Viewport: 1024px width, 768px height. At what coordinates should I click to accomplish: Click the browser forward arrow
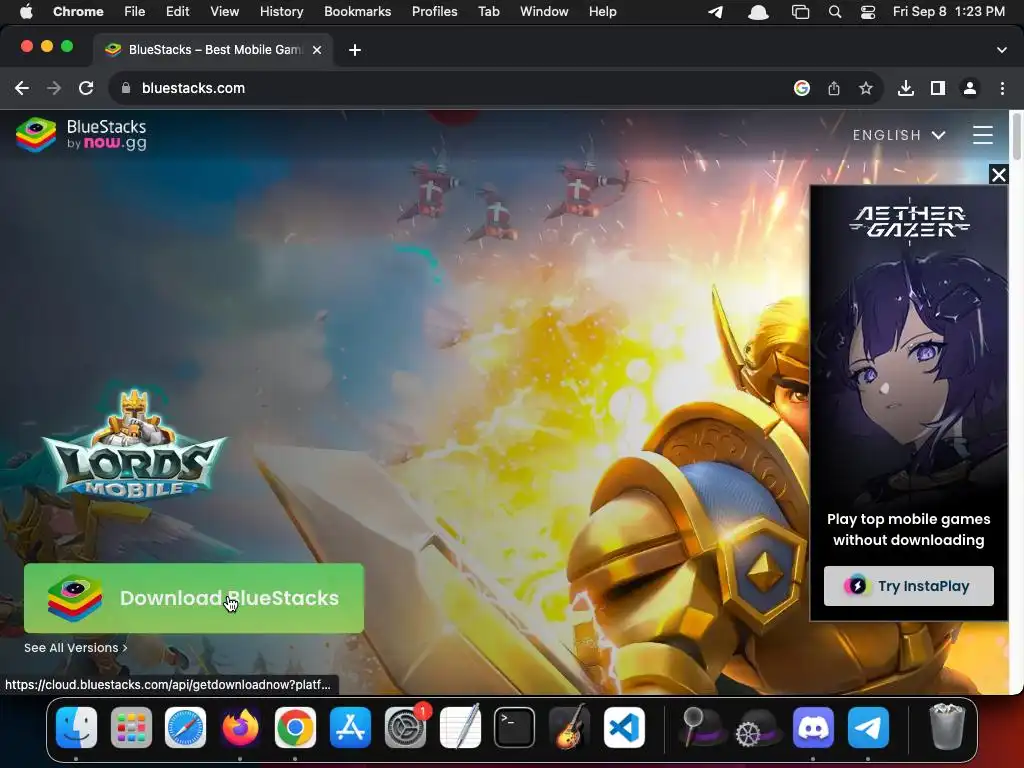(54, 88)
